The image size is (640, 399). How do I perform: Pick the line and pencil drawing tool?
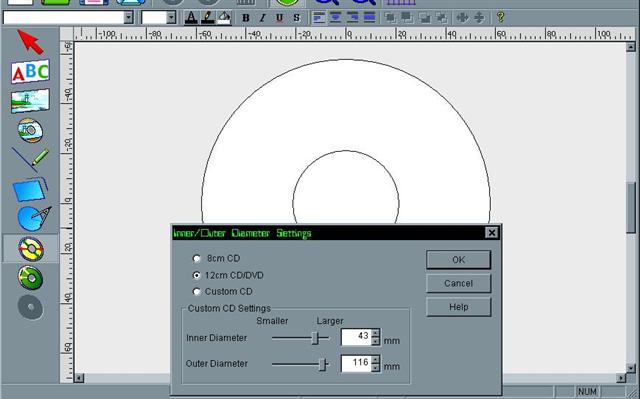pyautogui.click(x=30, y=160)
